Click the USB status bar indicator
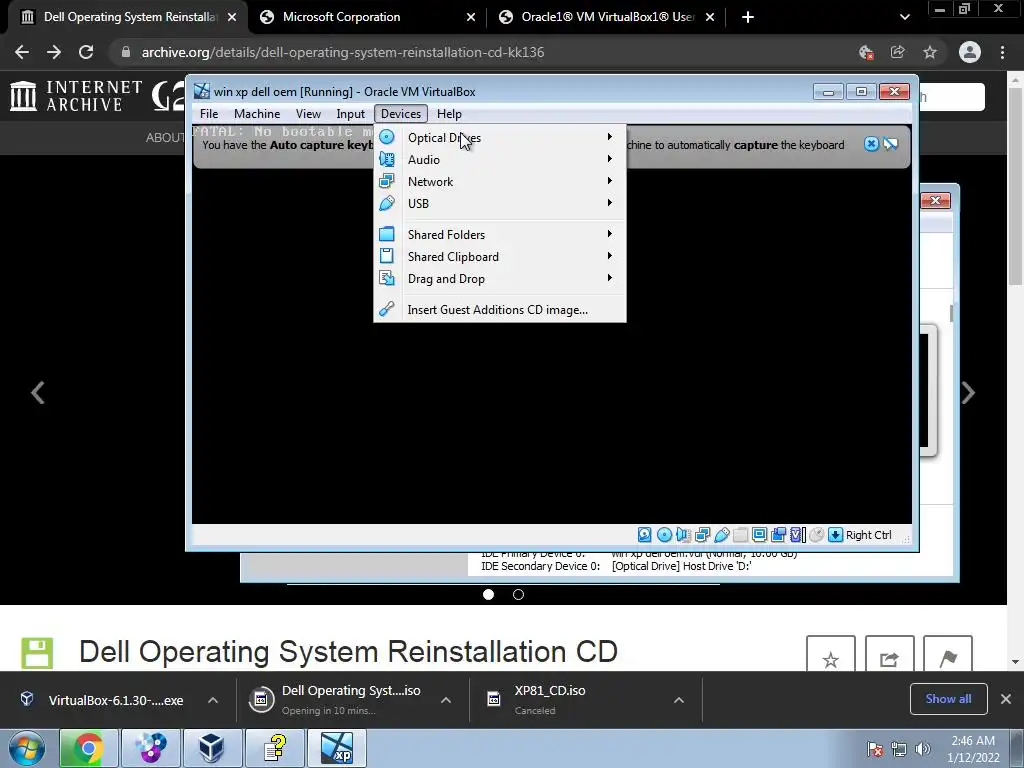 pyautogui.click(x=722, y=535)
